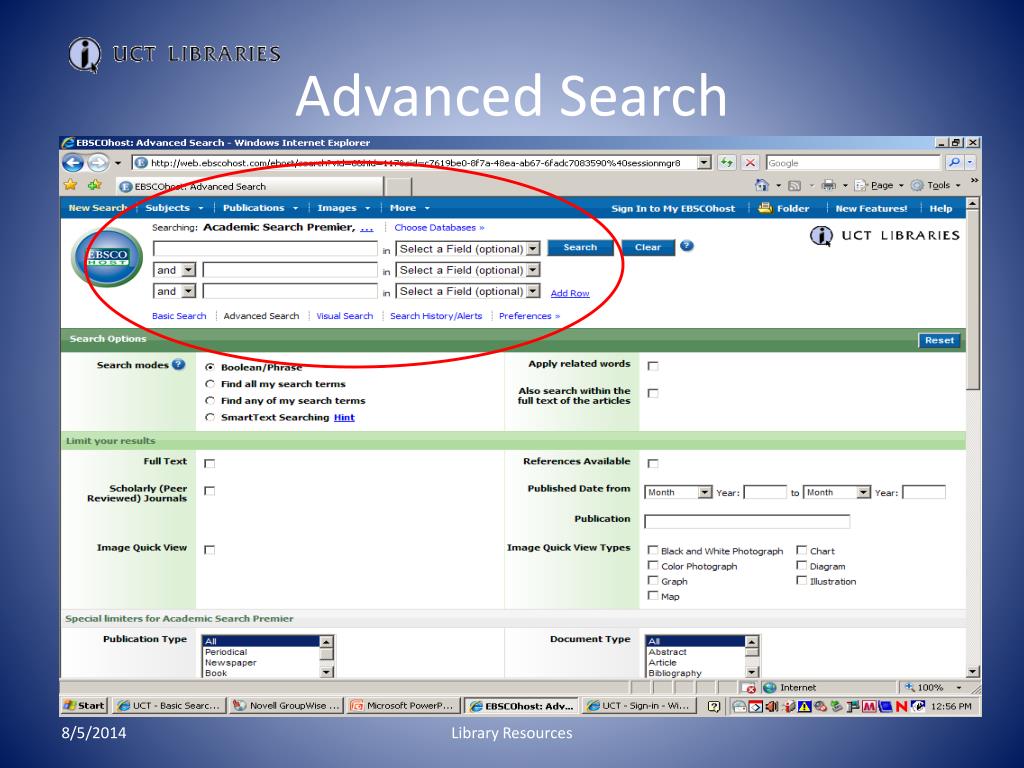Switch to UCT - Basic Search taskbar window
1024x768 pixels.
pyautogui.click(x=170, y=705)
